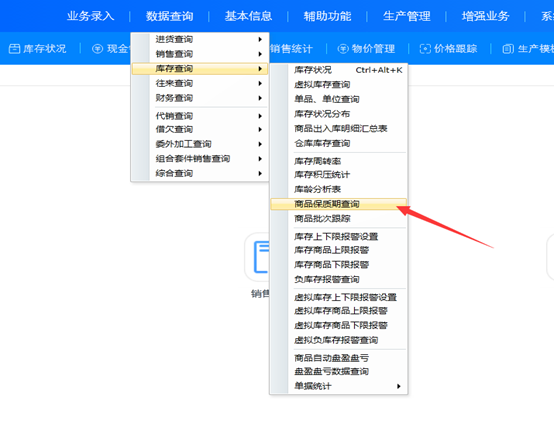This screenshot has width=554, height=431.
Task: Click the blue document icon above 销售
Action: click(261, 257)
